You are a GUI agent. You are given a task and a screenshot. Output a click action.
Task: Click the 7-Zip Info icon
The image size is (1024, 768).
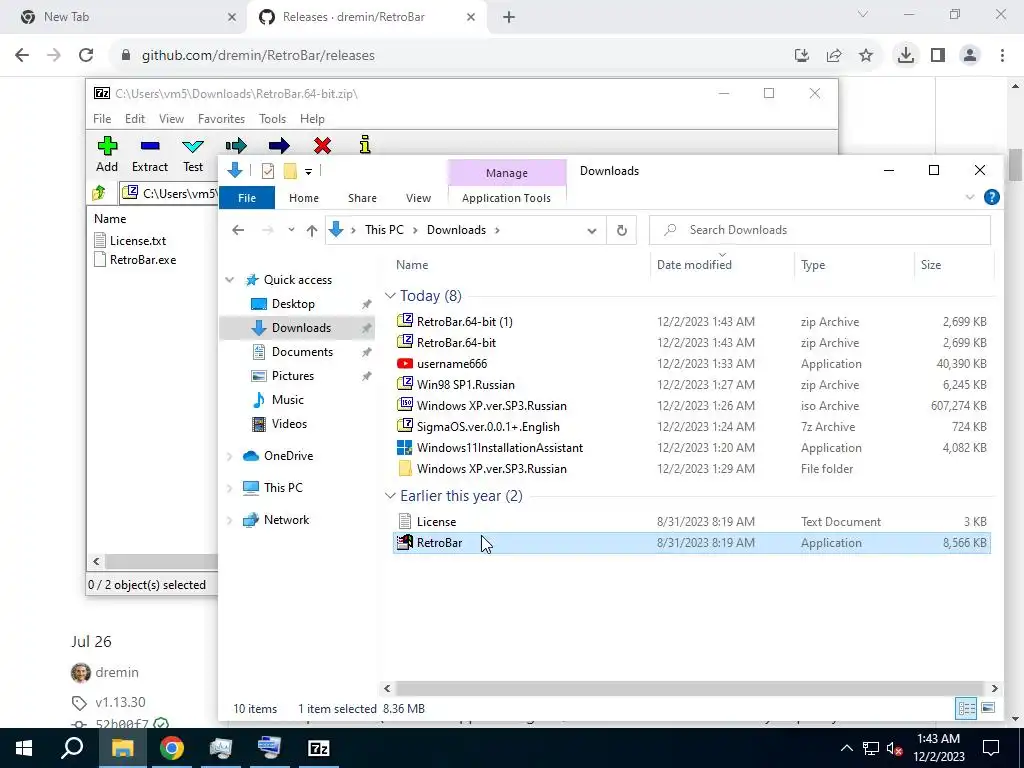click(365, 144)
